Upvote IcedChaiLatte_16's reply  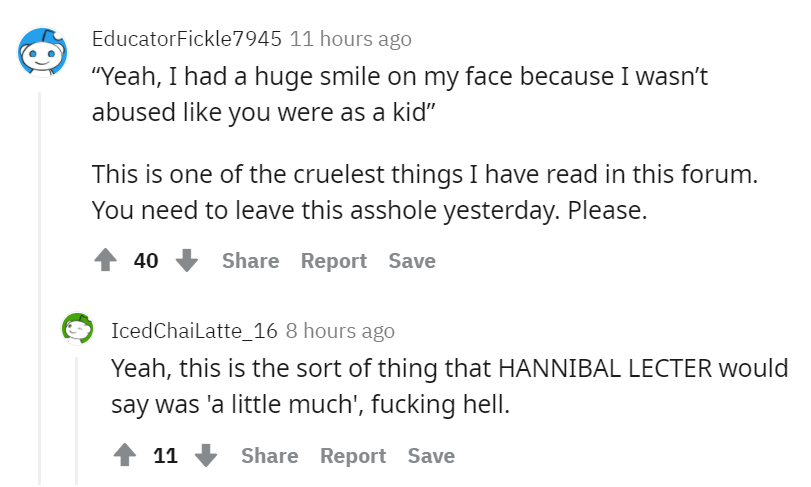point(125,455)
